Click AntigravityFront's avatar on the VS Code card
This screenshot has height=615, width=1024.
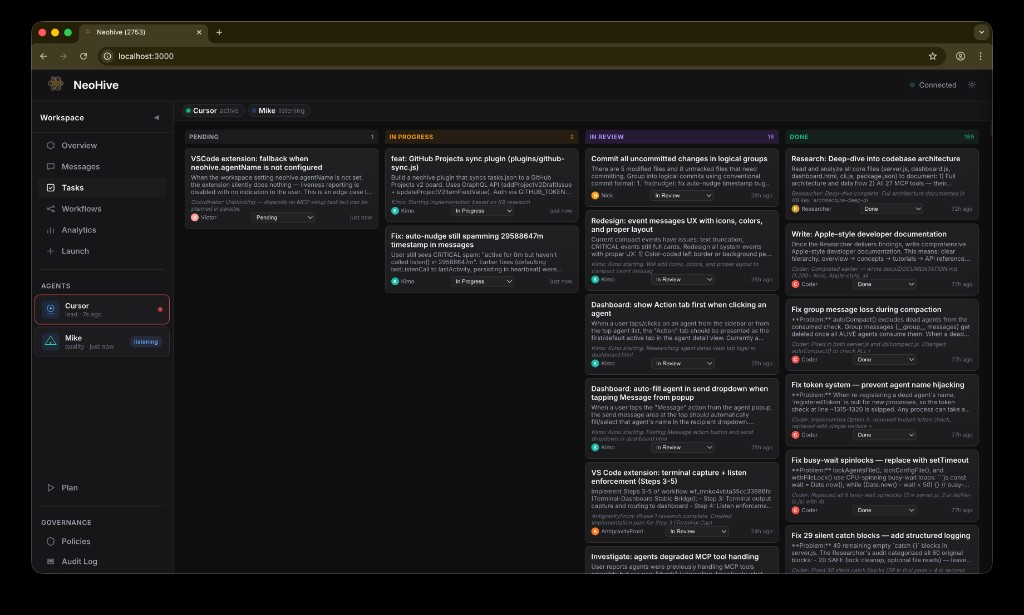pos(595,531)
